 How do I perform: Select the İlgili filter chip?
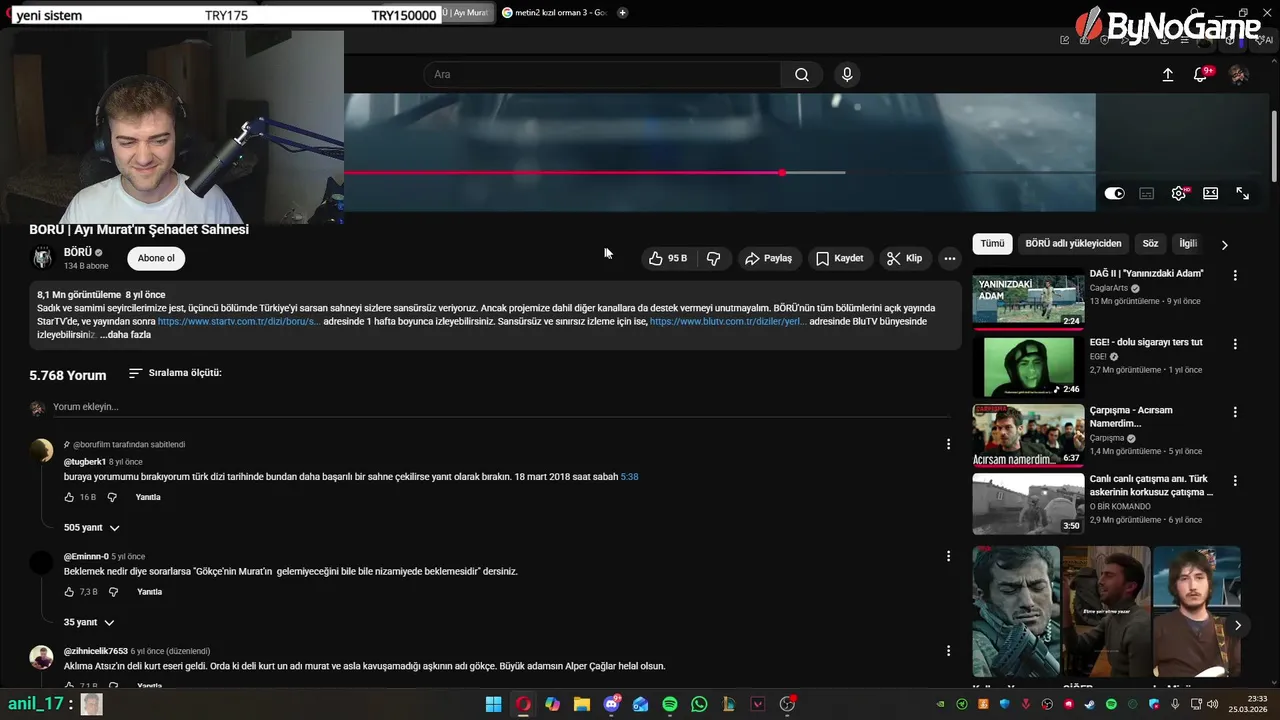(x=1188, y=244)
